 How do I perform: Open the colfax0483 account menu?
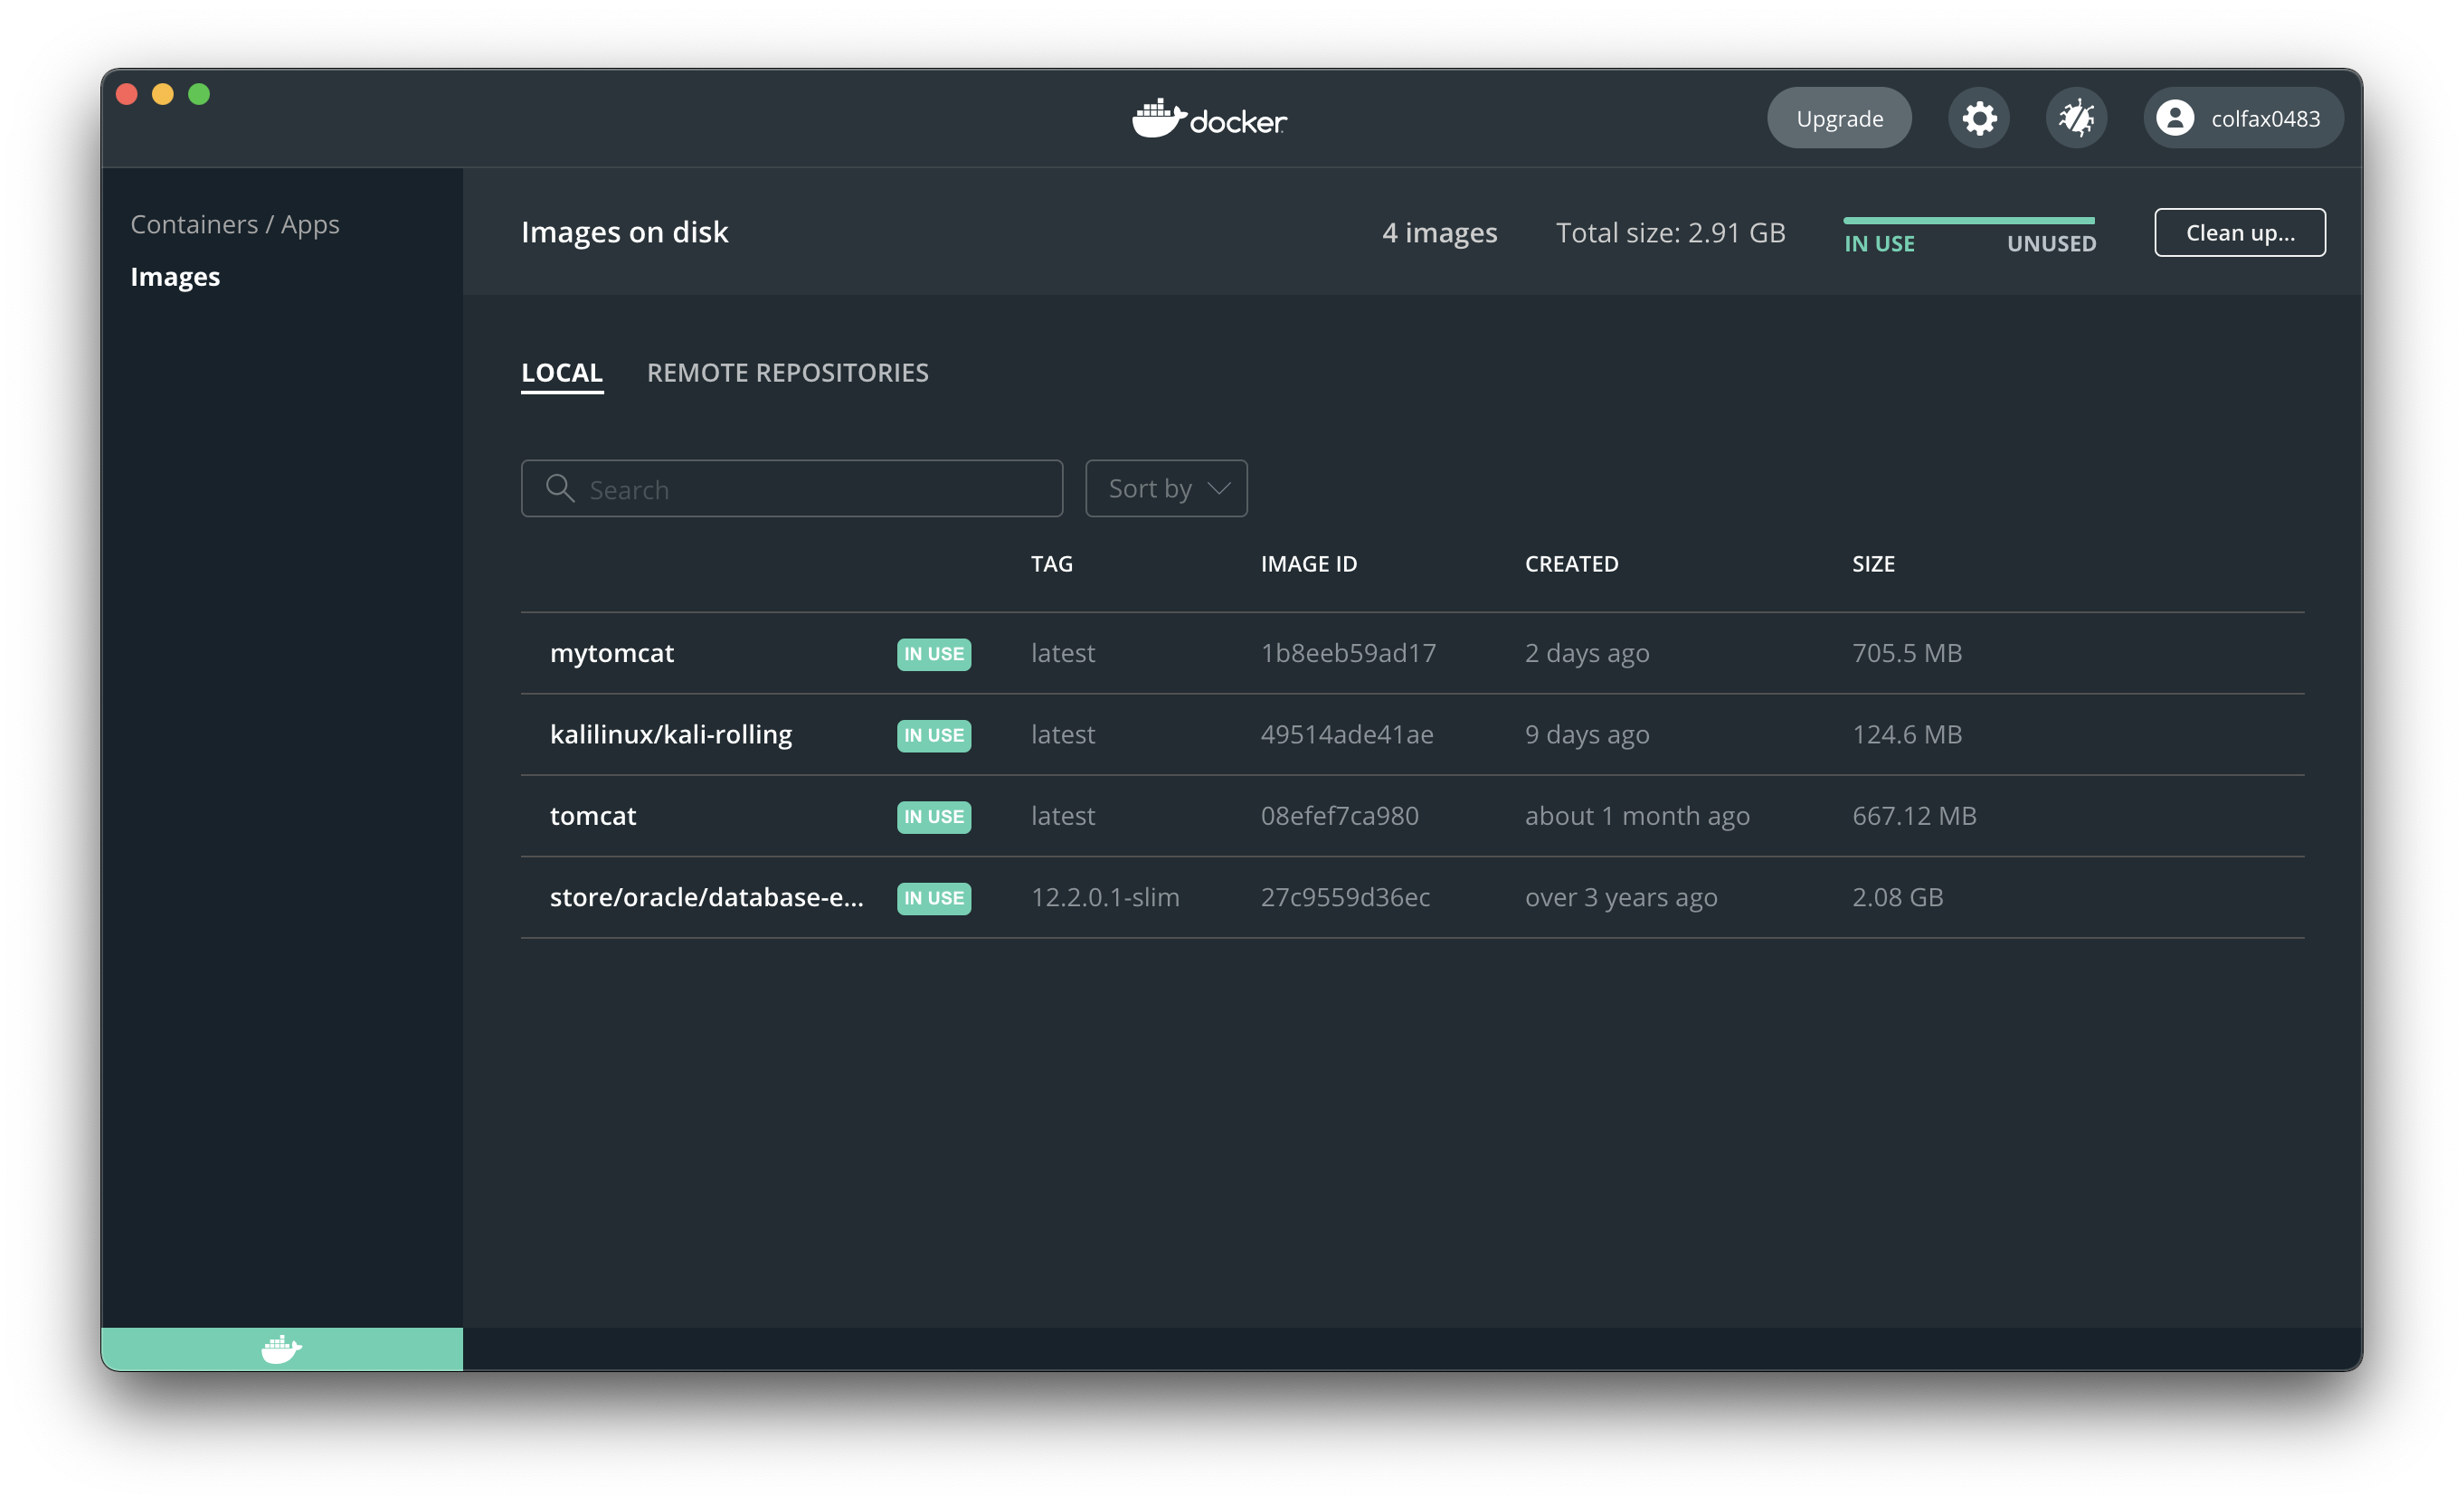(x=2264, y=119)
